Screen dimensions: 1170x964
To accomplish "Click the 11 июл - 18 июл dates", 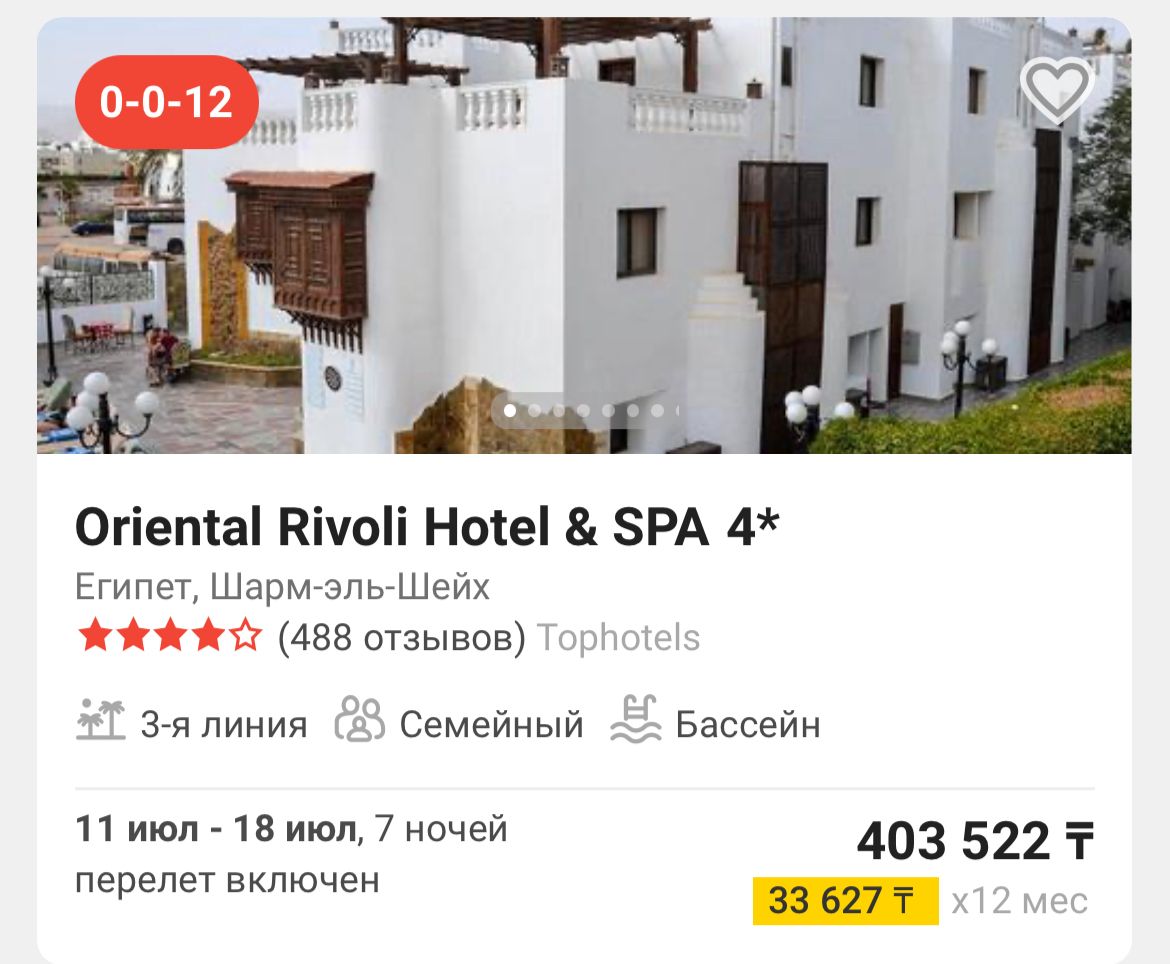I will (x=216, y=828).
